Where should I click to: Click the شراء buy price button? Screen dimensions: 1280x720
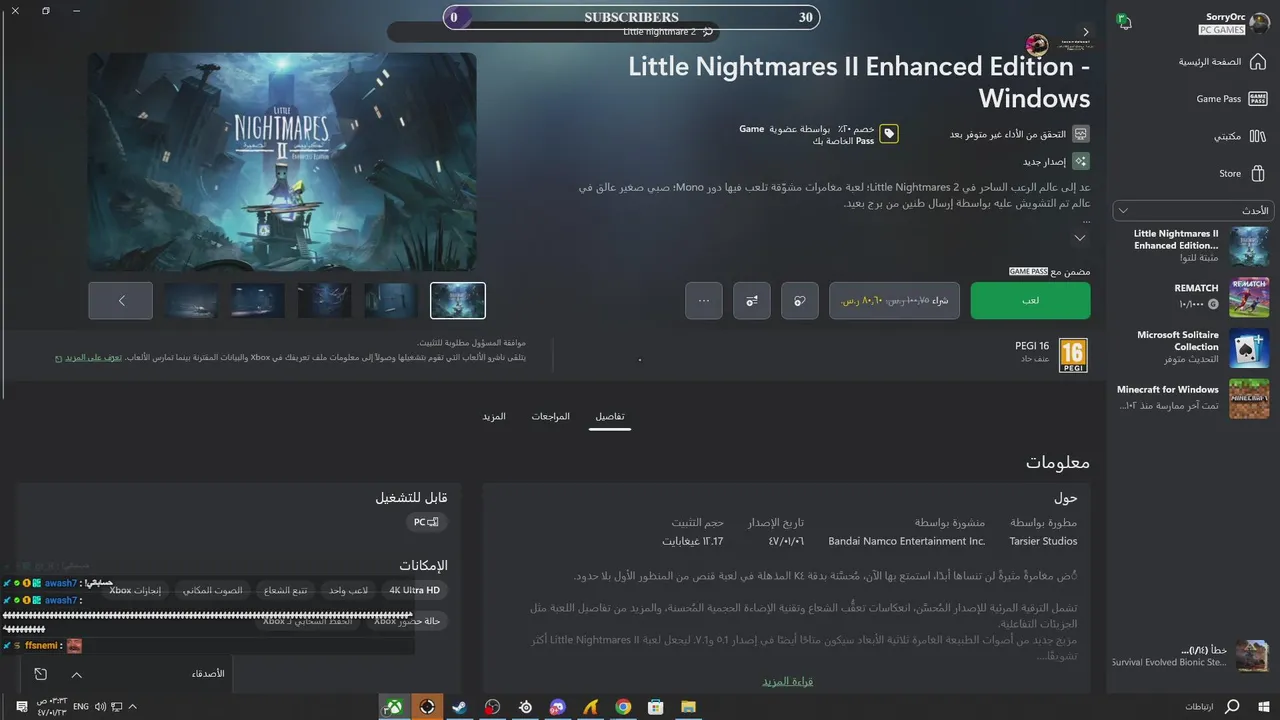pos(895,300)
